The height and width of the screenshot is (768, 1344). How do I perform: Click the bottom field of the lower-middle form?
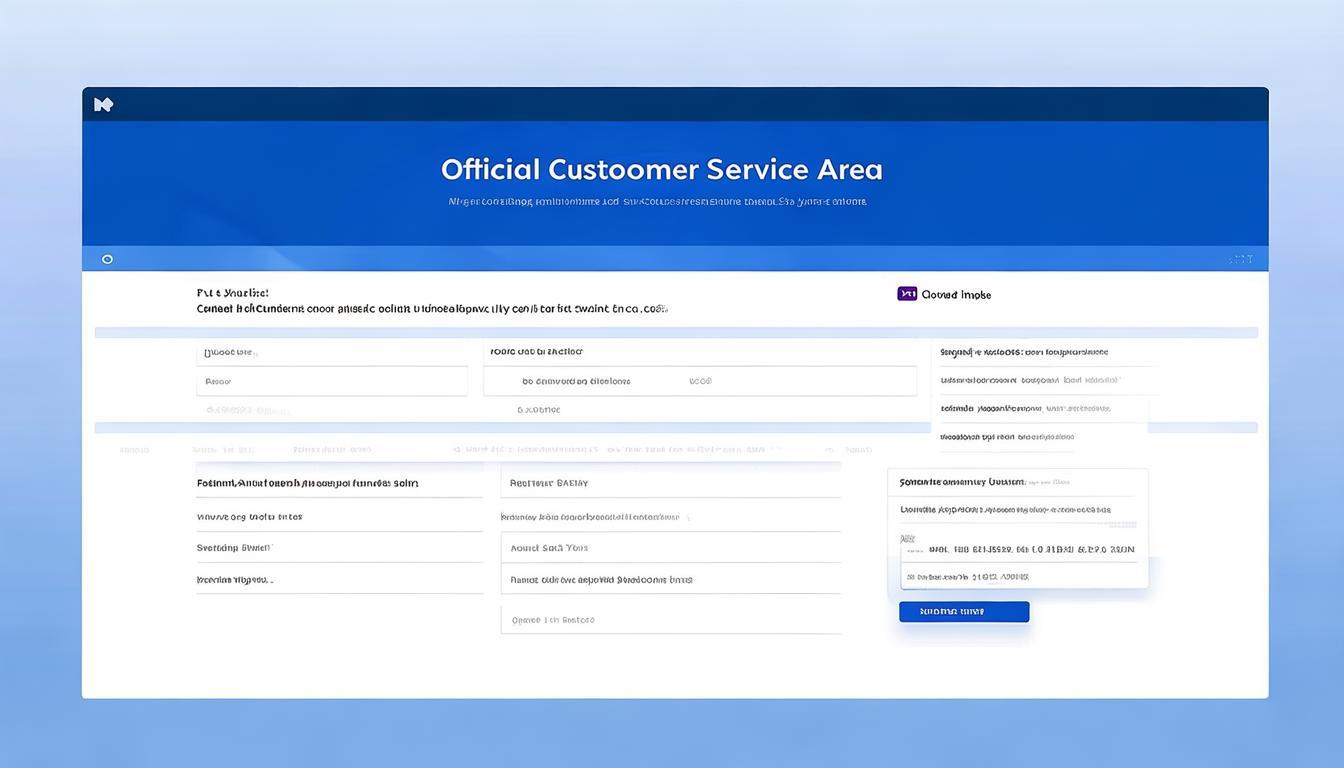click(x=670, y=620)
